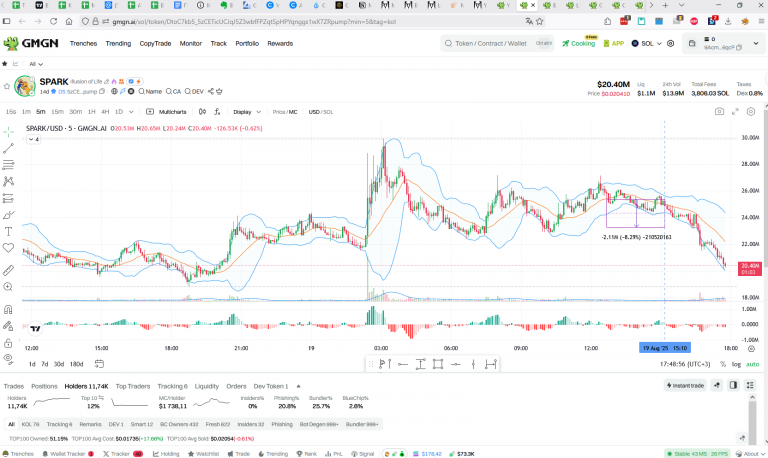Enter fullscreen chart mode
This screenshot has height=458, width=768.
point(735,112)
